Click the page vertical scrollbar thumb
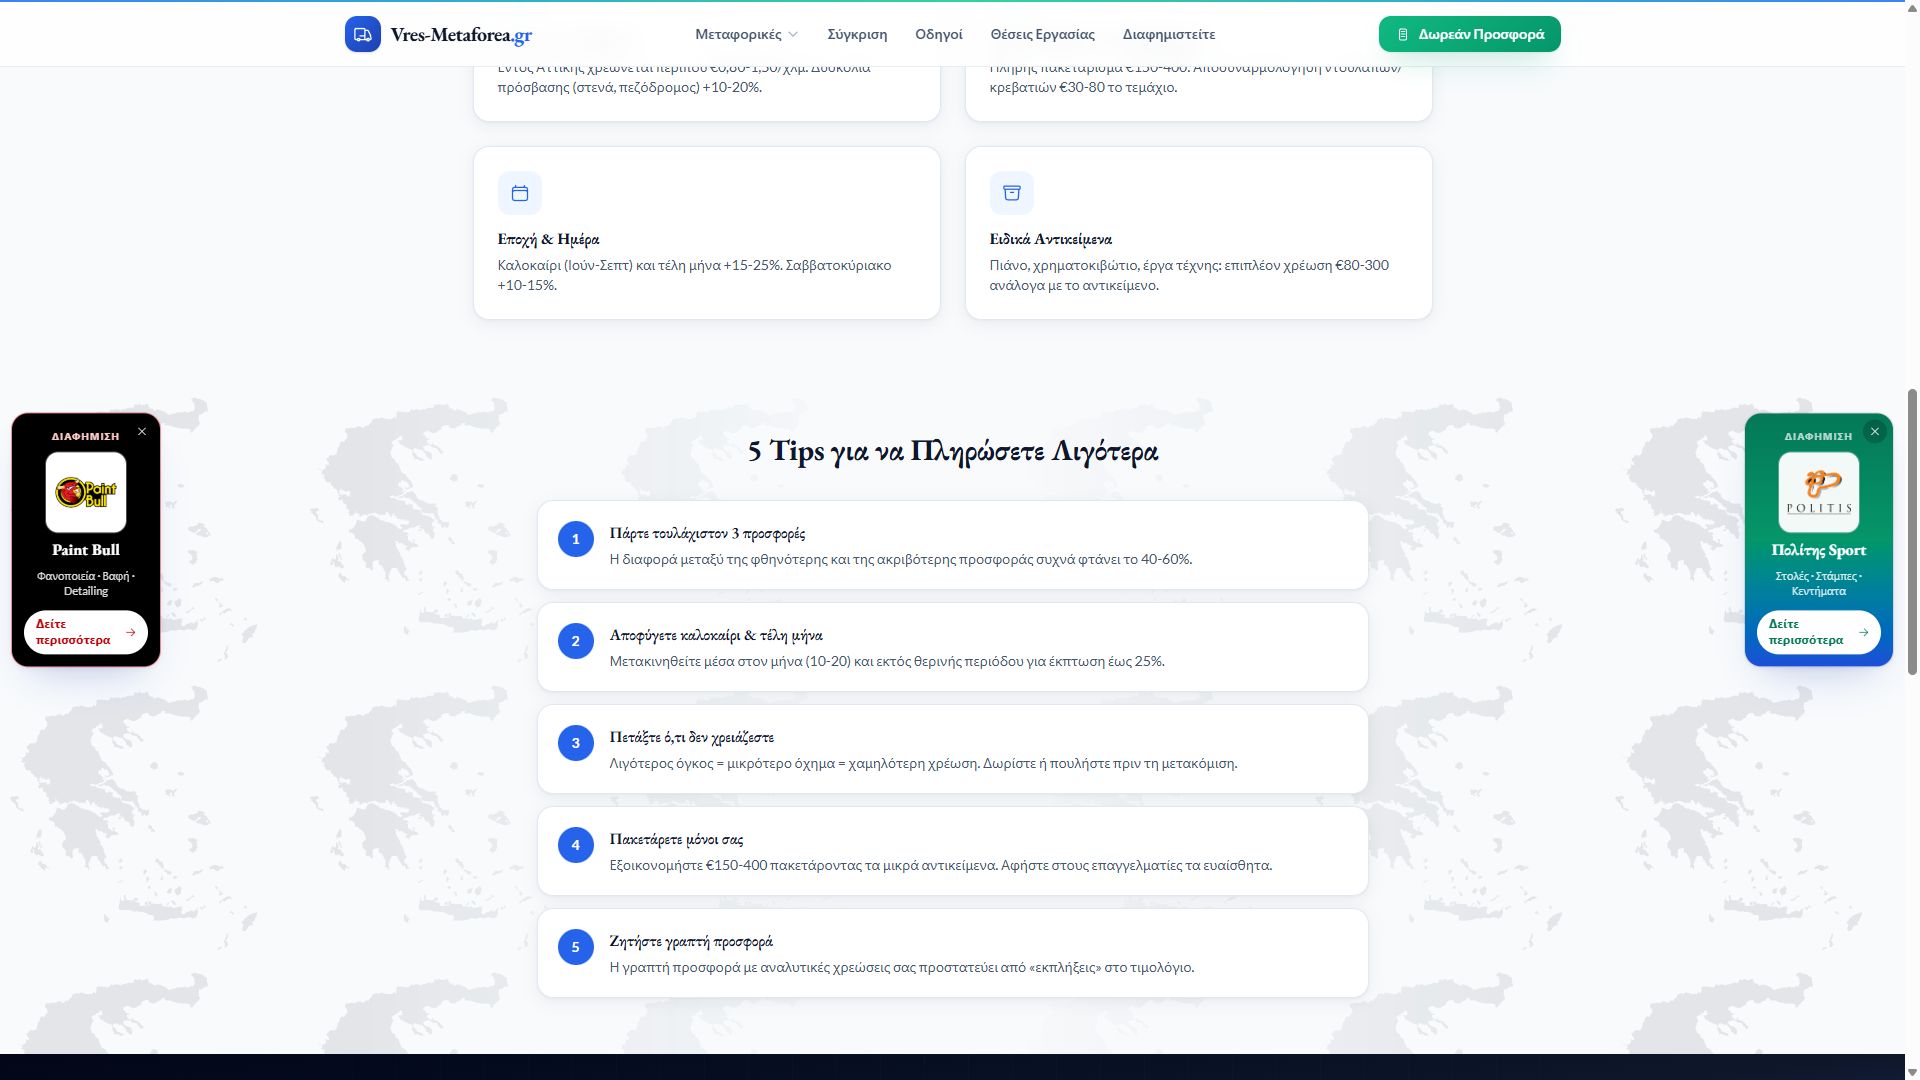This screenshot has width=1920, height=1080. point(1912,532)
